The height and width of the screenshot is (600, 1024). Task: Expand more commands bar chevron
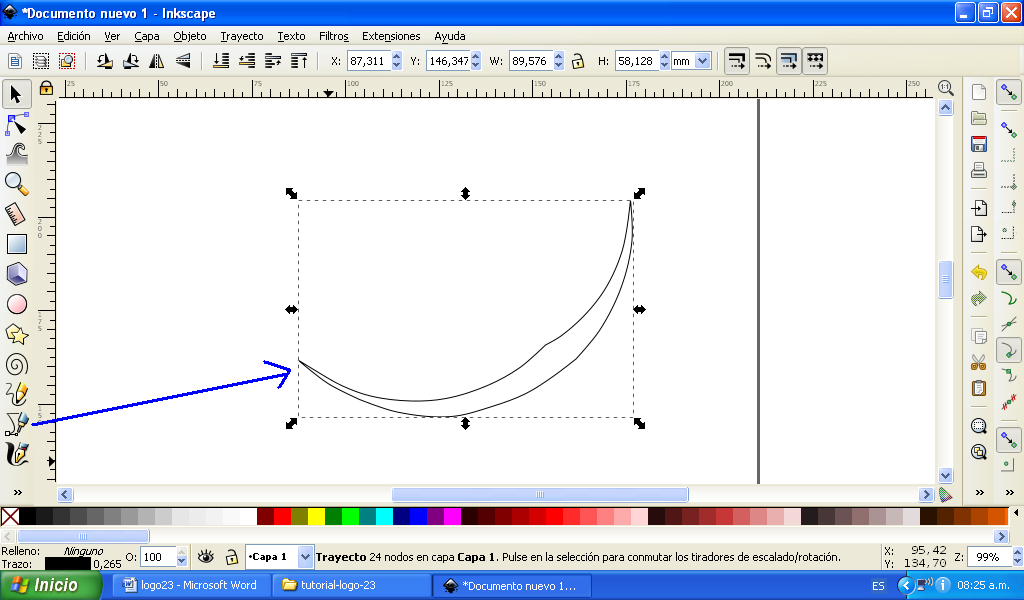[980, 492]
